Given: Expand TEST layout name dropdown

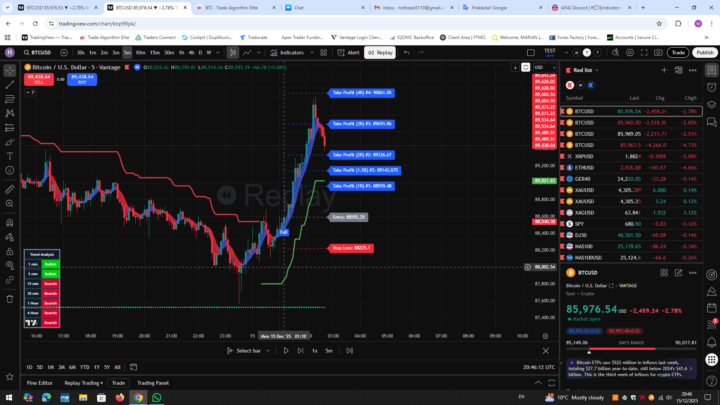Looking at the screenshot, I should (x=566, y=53).
